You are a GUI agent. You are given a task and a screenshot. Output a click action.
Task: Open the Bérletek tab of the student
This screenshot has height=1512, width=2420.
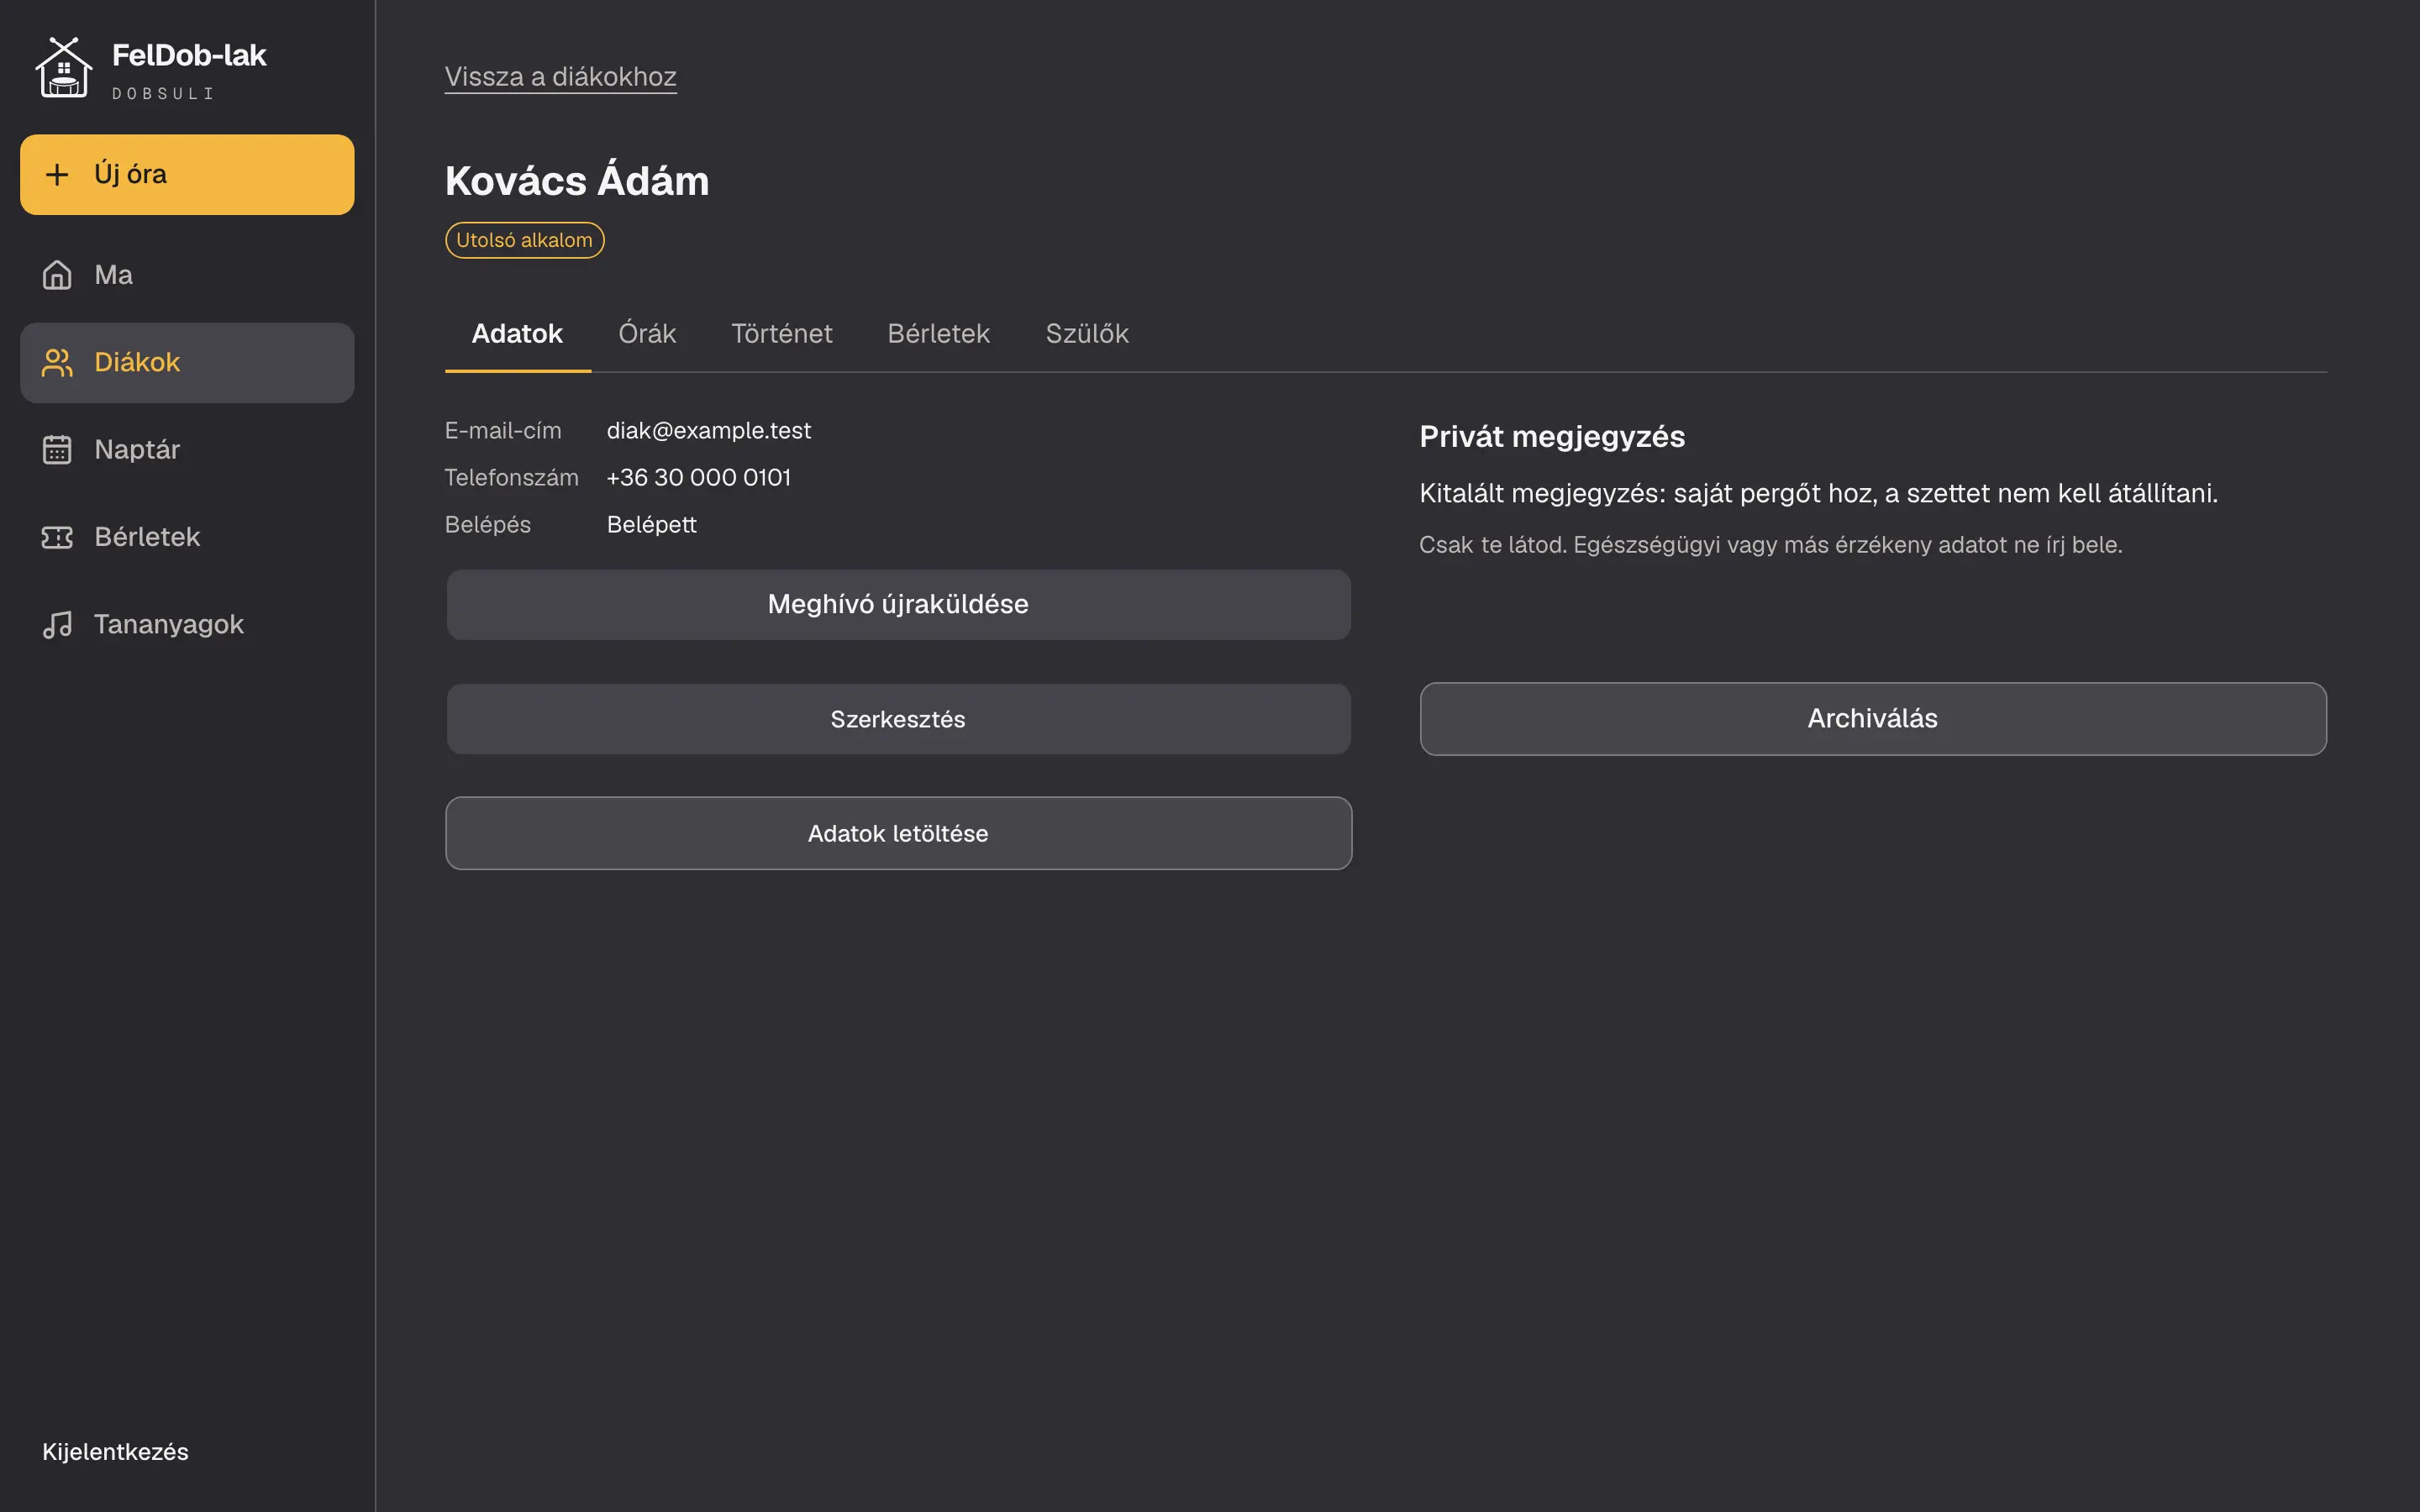[938, 334]
